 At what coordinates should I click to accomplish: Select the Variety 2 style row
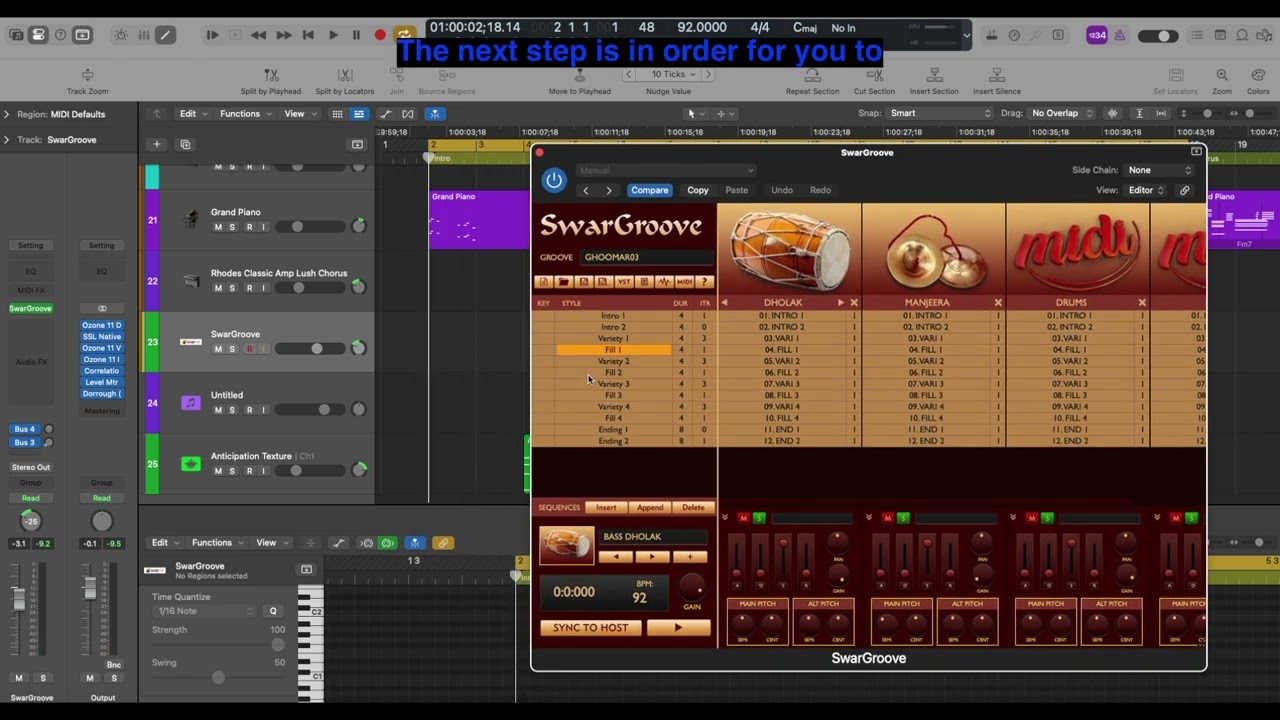point(613,361)
